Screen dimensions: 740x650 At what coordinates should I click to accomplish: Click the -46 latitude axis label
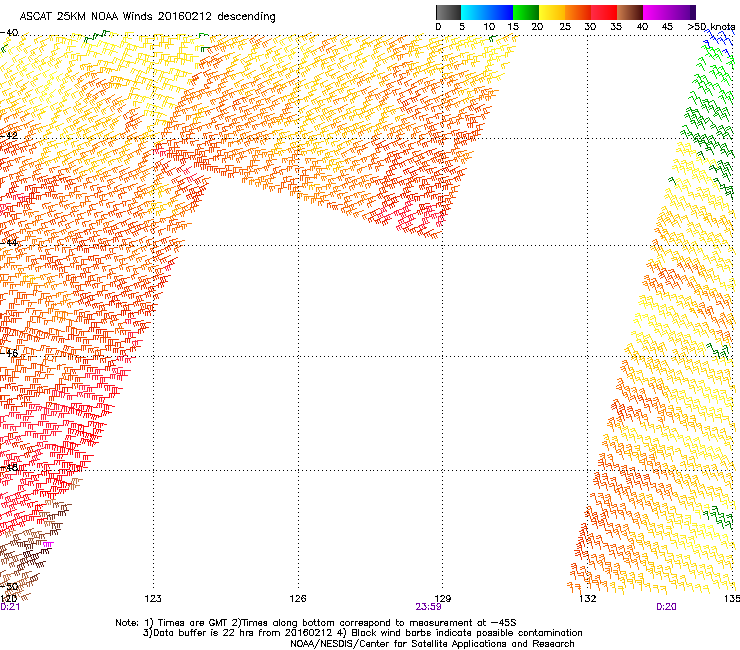(x=9, y=353)
